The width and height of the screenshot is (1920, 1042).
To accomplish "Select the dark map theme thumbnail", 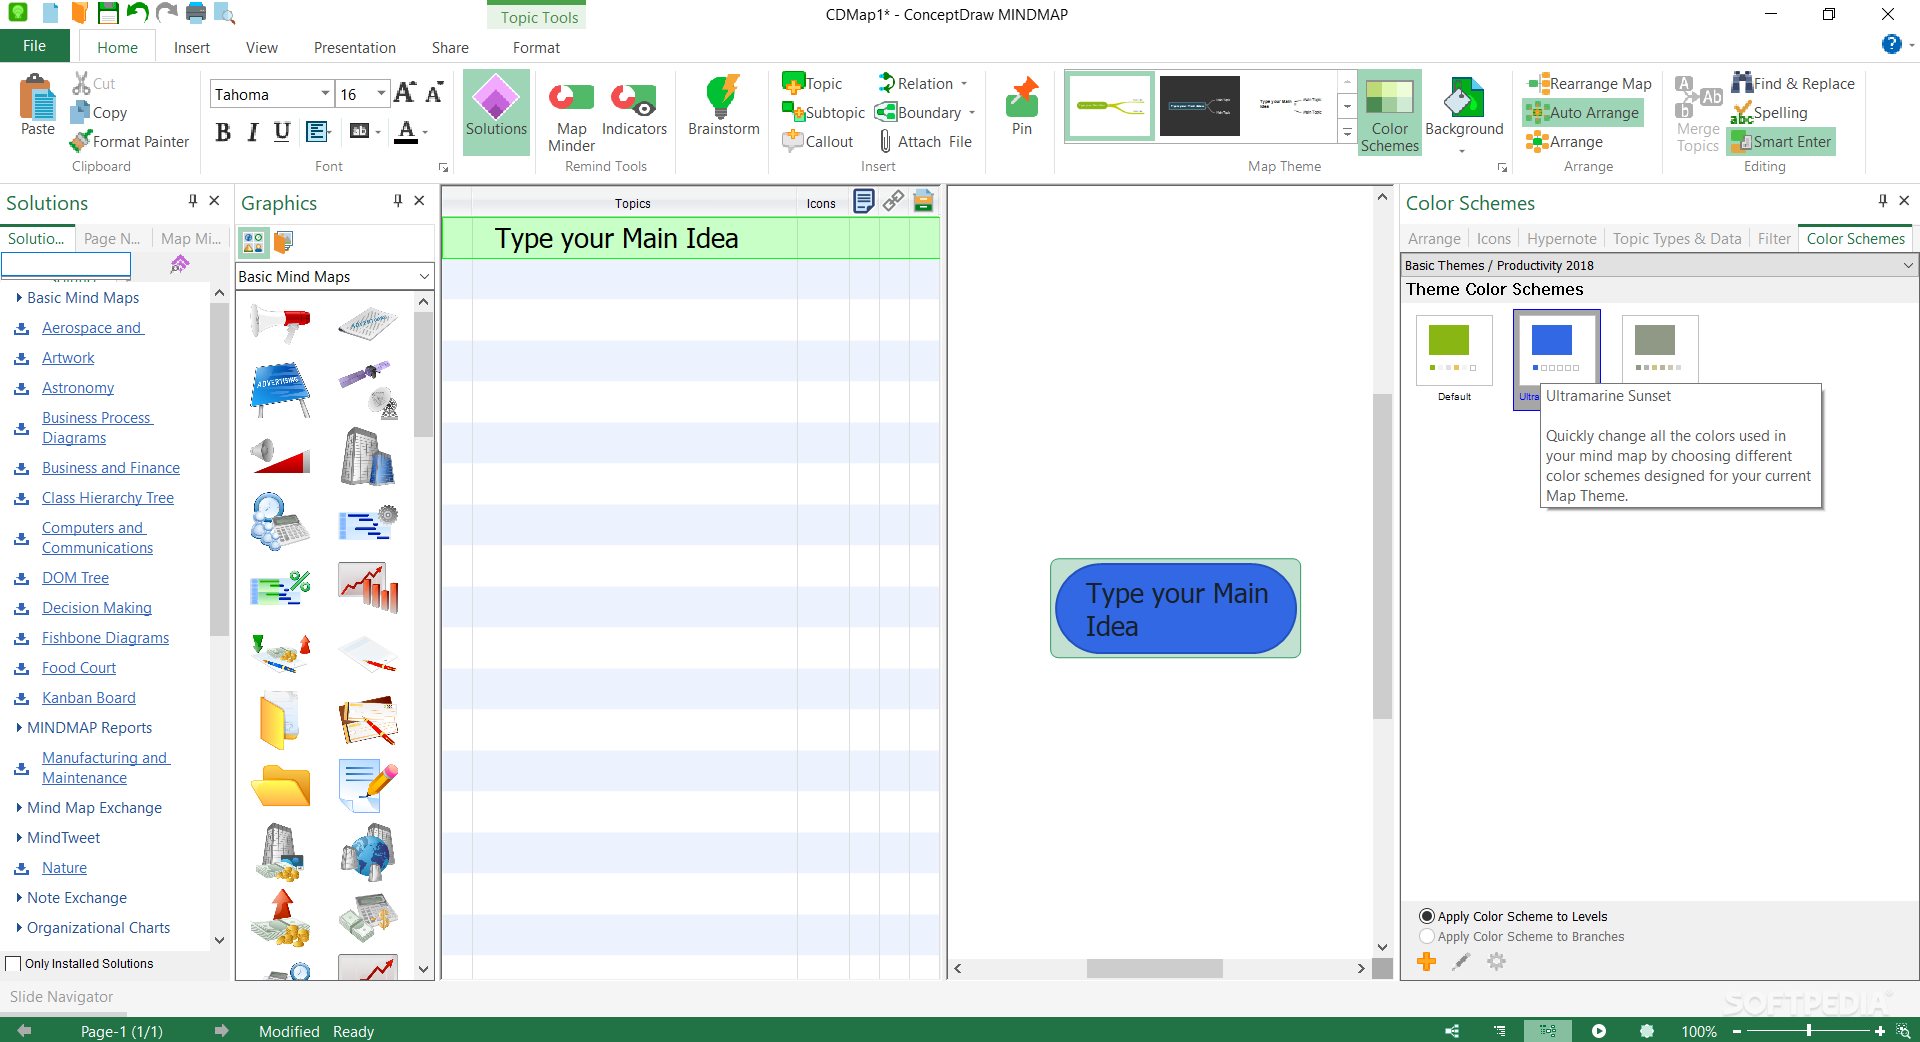I will pos(1199,106).
